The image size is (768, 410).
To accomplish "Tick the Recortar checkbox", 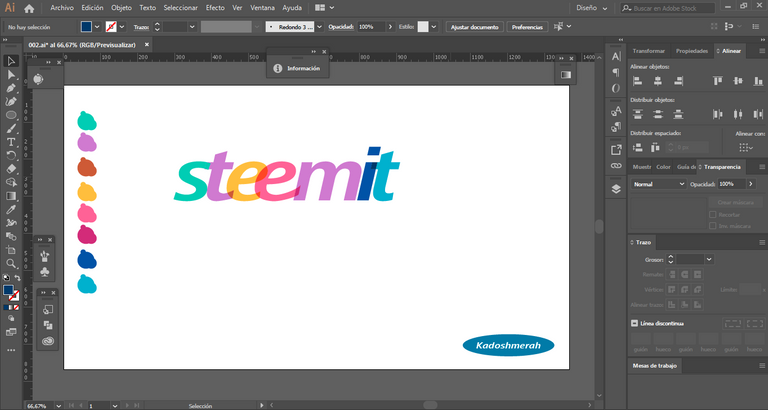I will [x=713, y=215].
